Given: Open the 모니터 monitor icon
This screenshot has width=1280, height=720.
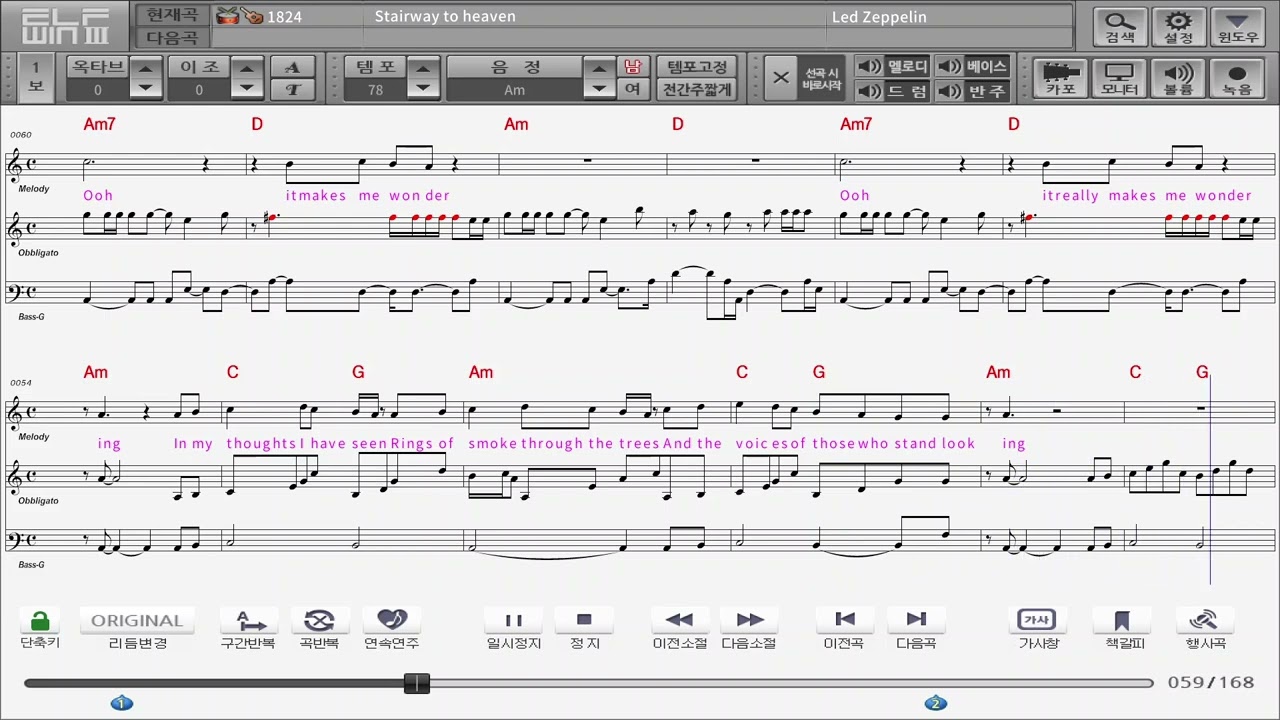Looking at the screenshot, I should (1119, 78).
